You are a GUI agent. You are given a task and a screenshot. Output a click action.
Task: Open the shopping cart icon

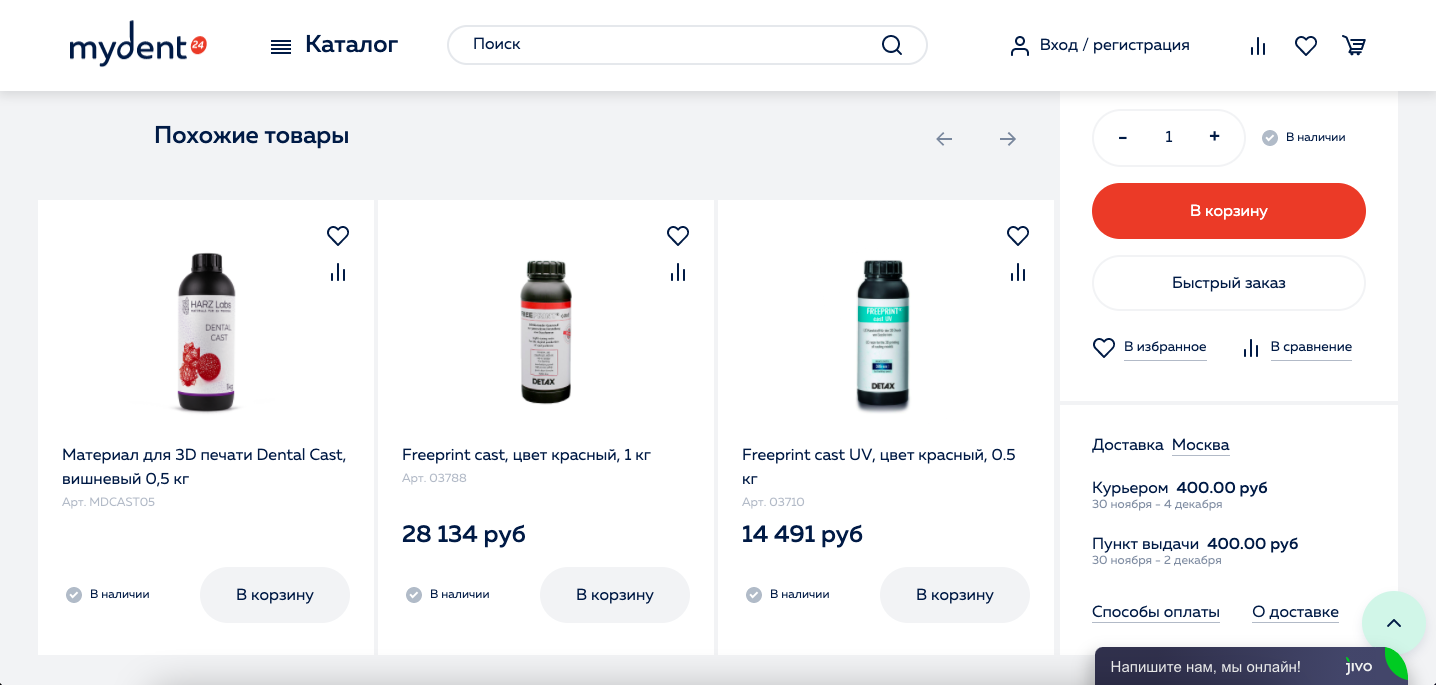[1353, 45]
